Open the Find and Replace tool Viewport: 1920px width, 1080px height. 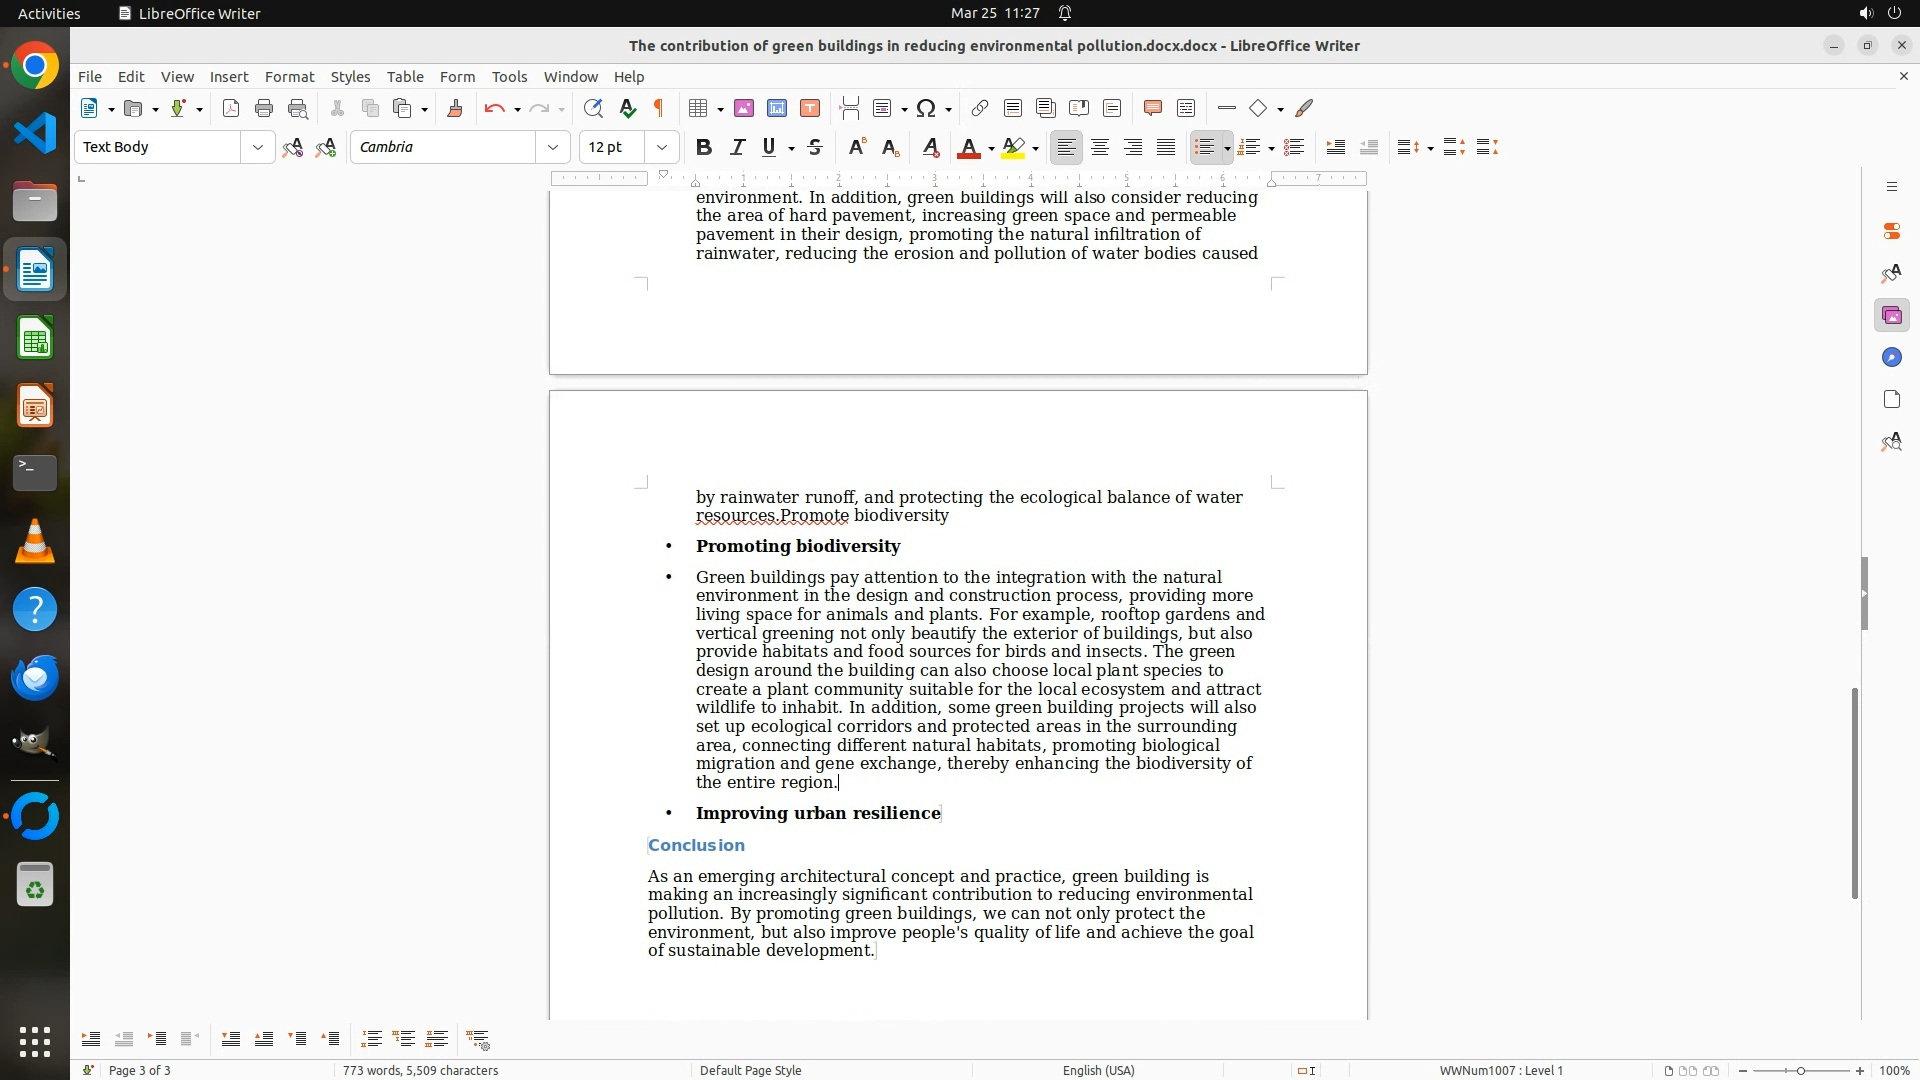tap(593, 109)
